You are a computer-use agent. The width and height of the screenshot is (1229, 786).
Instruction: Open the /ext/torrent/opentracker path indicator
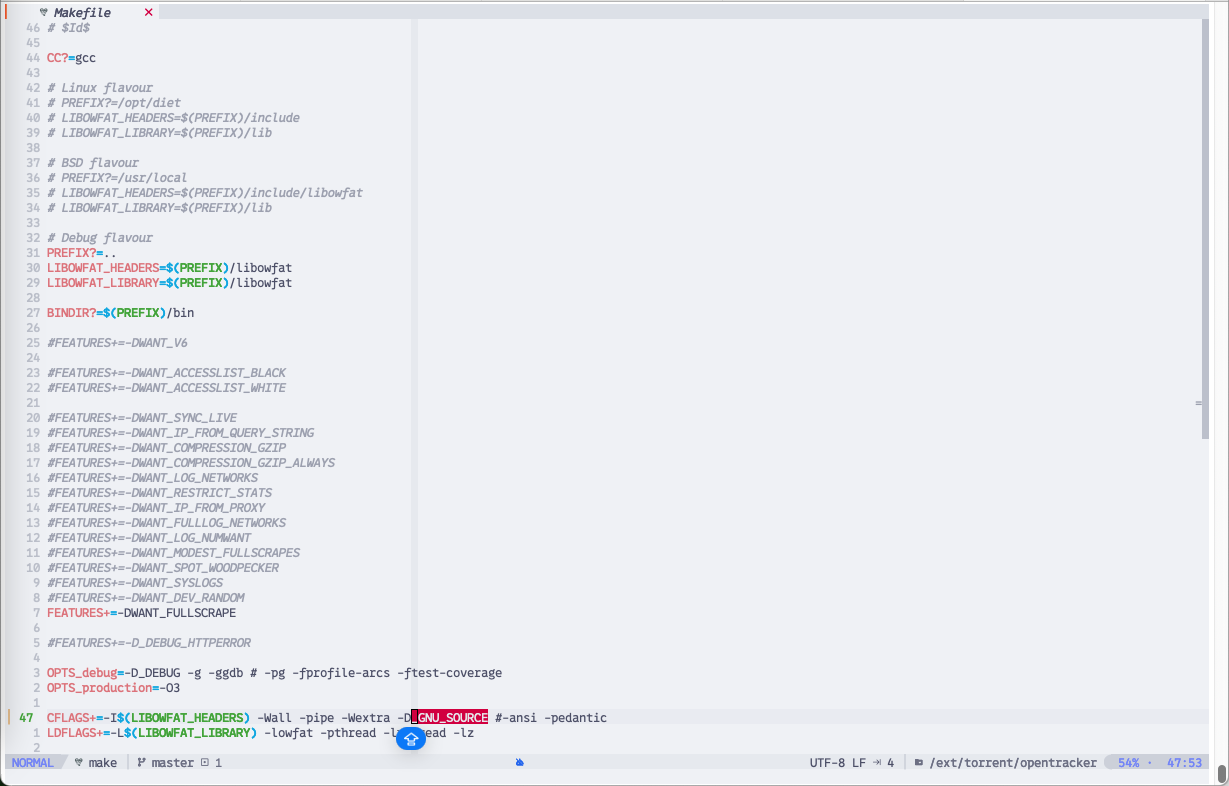point(1012,762)
